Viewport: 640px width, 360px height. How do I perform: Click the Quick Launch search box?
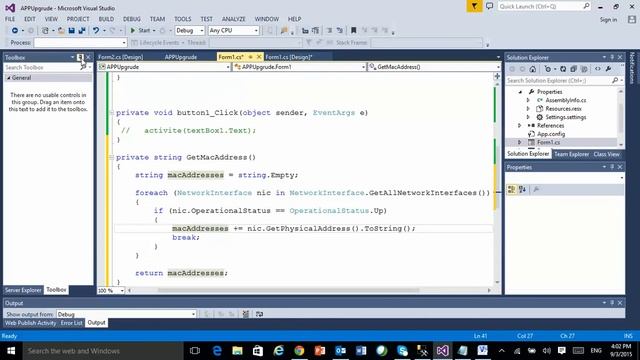coord(544,6)
